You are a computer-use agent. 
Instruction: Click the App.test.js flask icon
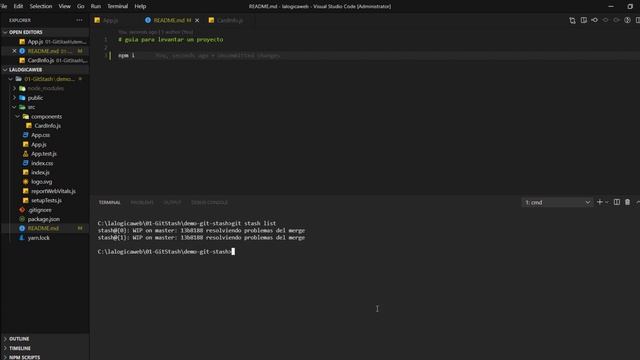[26, 154]
